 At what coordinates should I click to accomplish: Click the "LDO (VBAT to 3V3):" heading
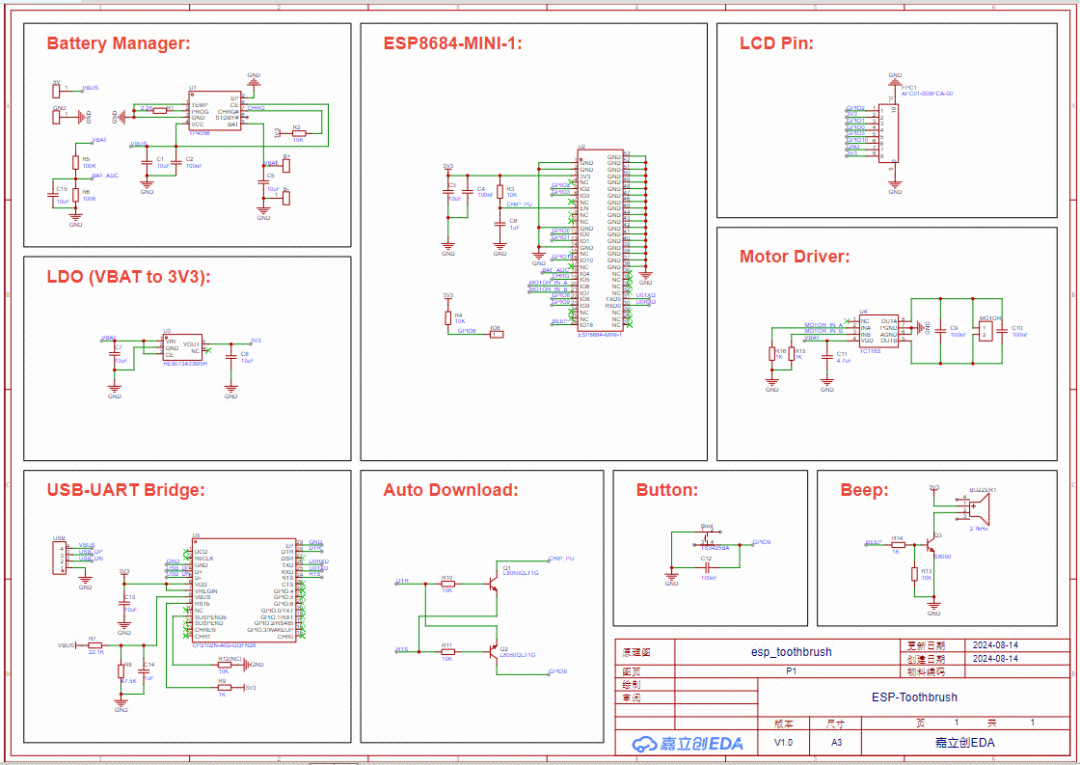point(129,277)
